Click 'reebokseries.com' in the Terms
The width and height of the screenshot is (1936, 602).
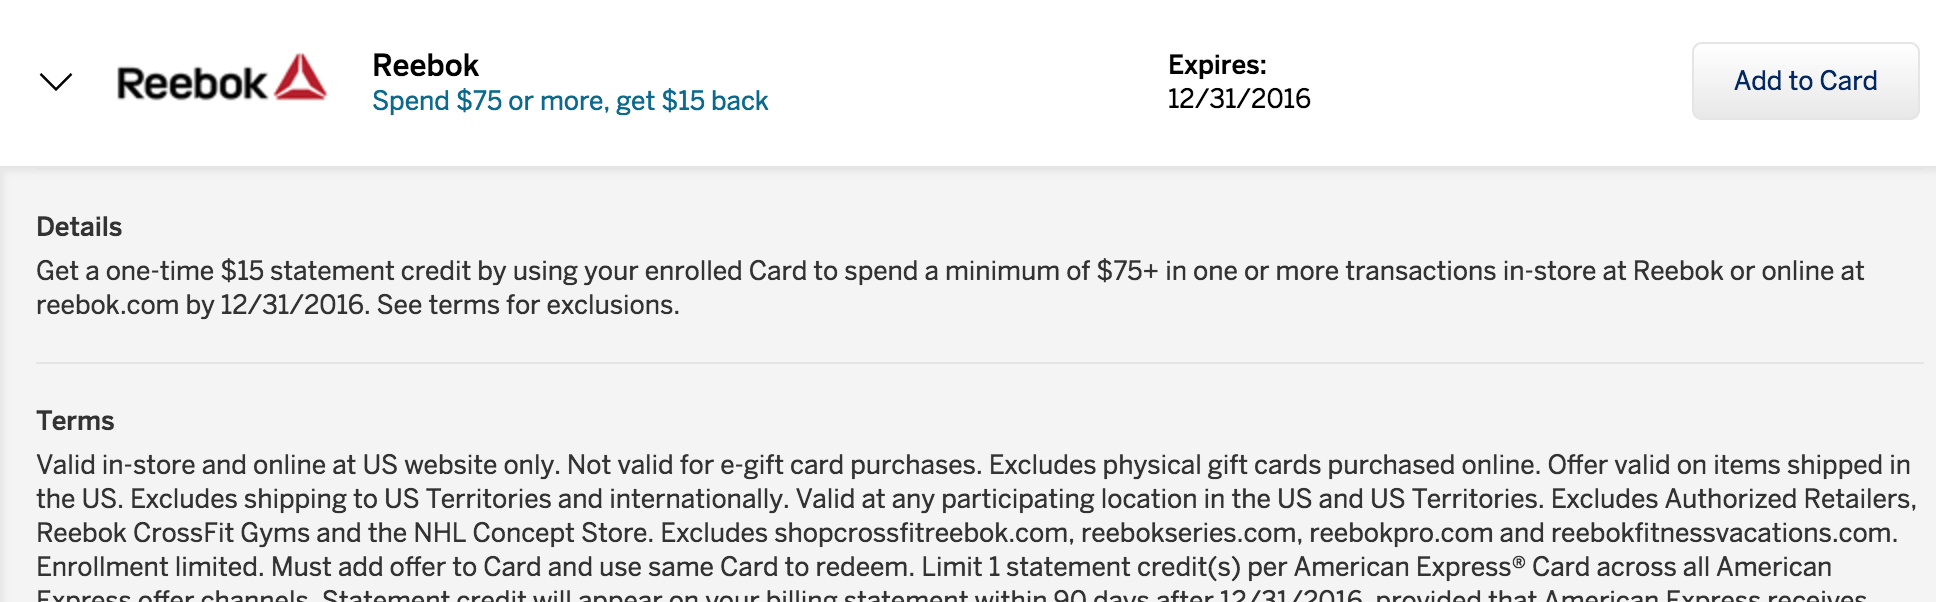(1191, 533)
